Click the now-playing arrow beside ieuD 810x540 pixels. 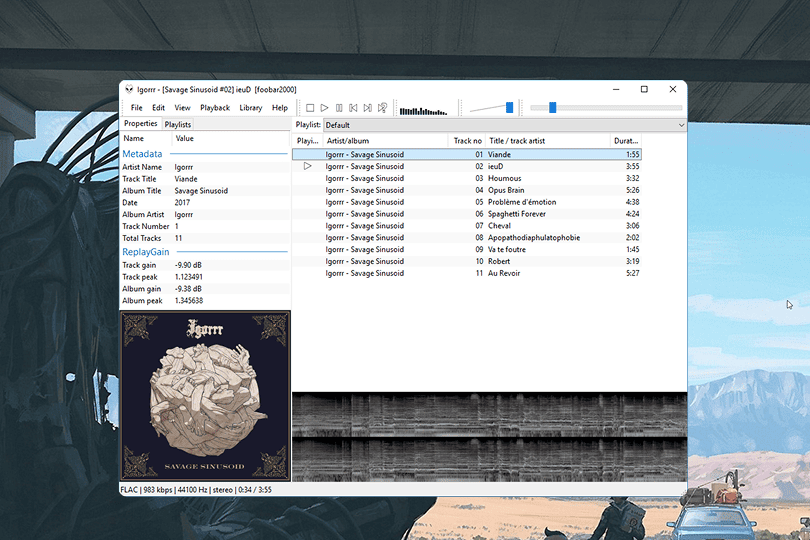pyautogui.click(x=308, y=166)
